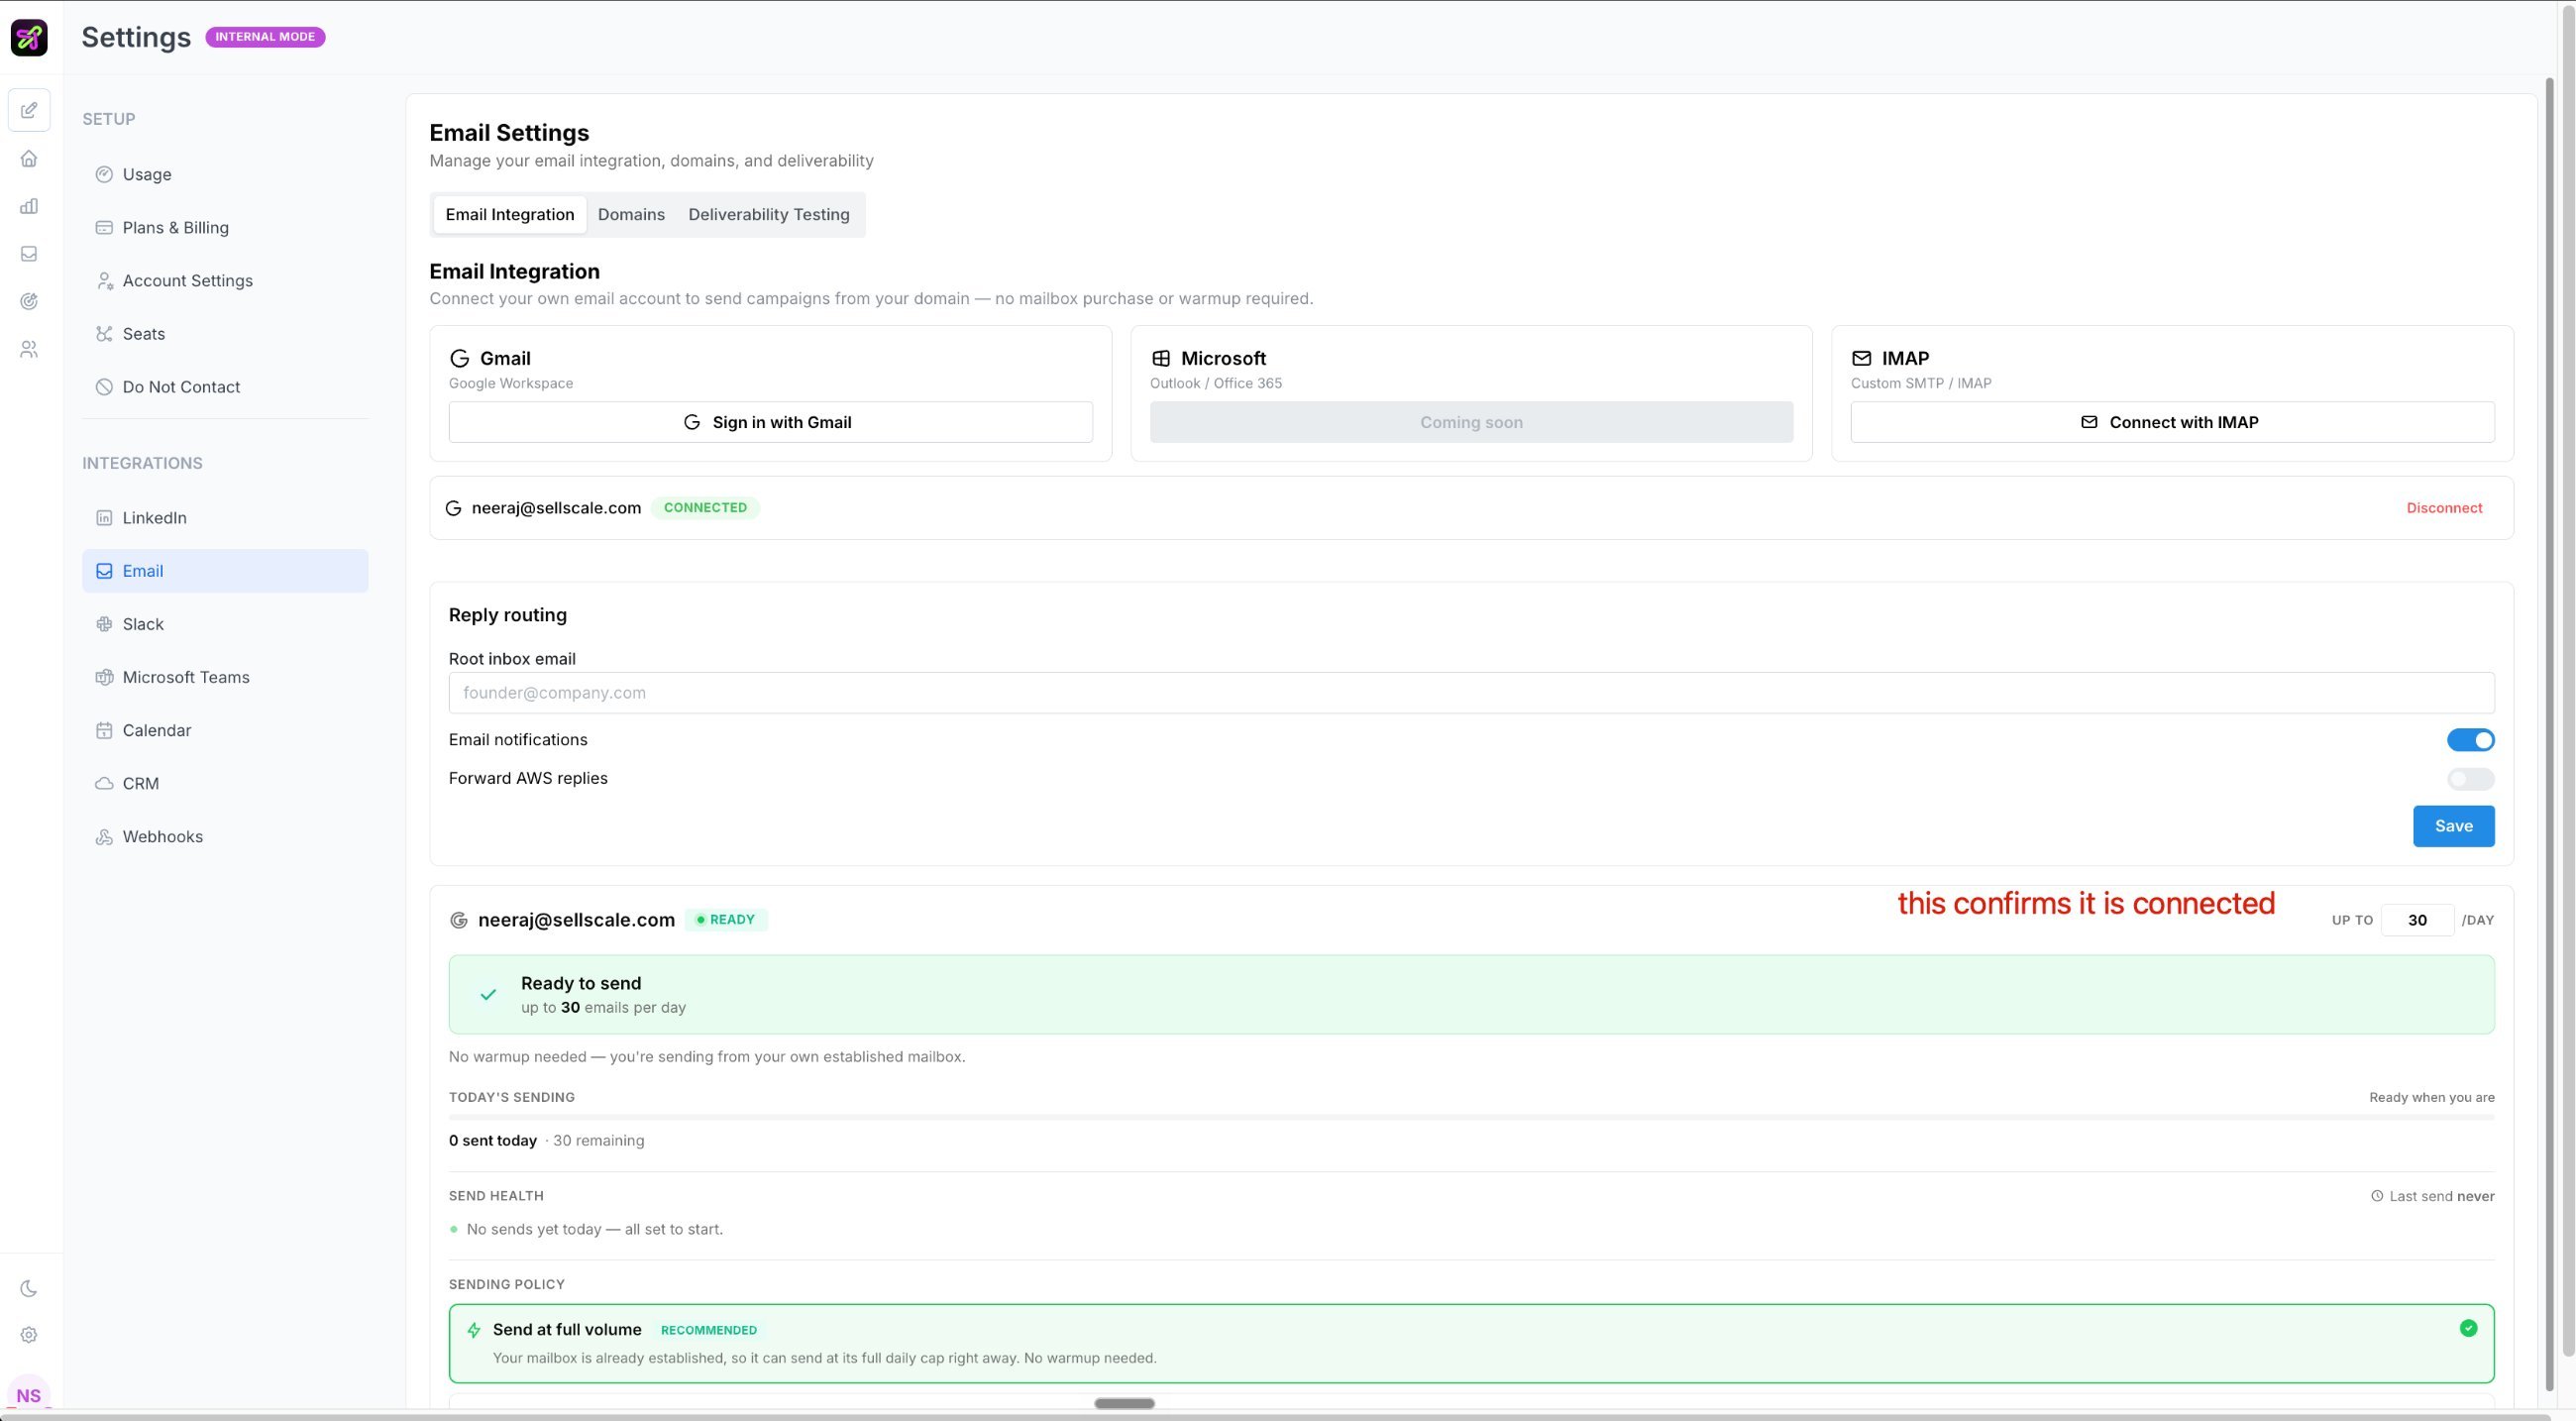
Task: Toggle dark mode moon icon
Action: (x=29, y=1288)
